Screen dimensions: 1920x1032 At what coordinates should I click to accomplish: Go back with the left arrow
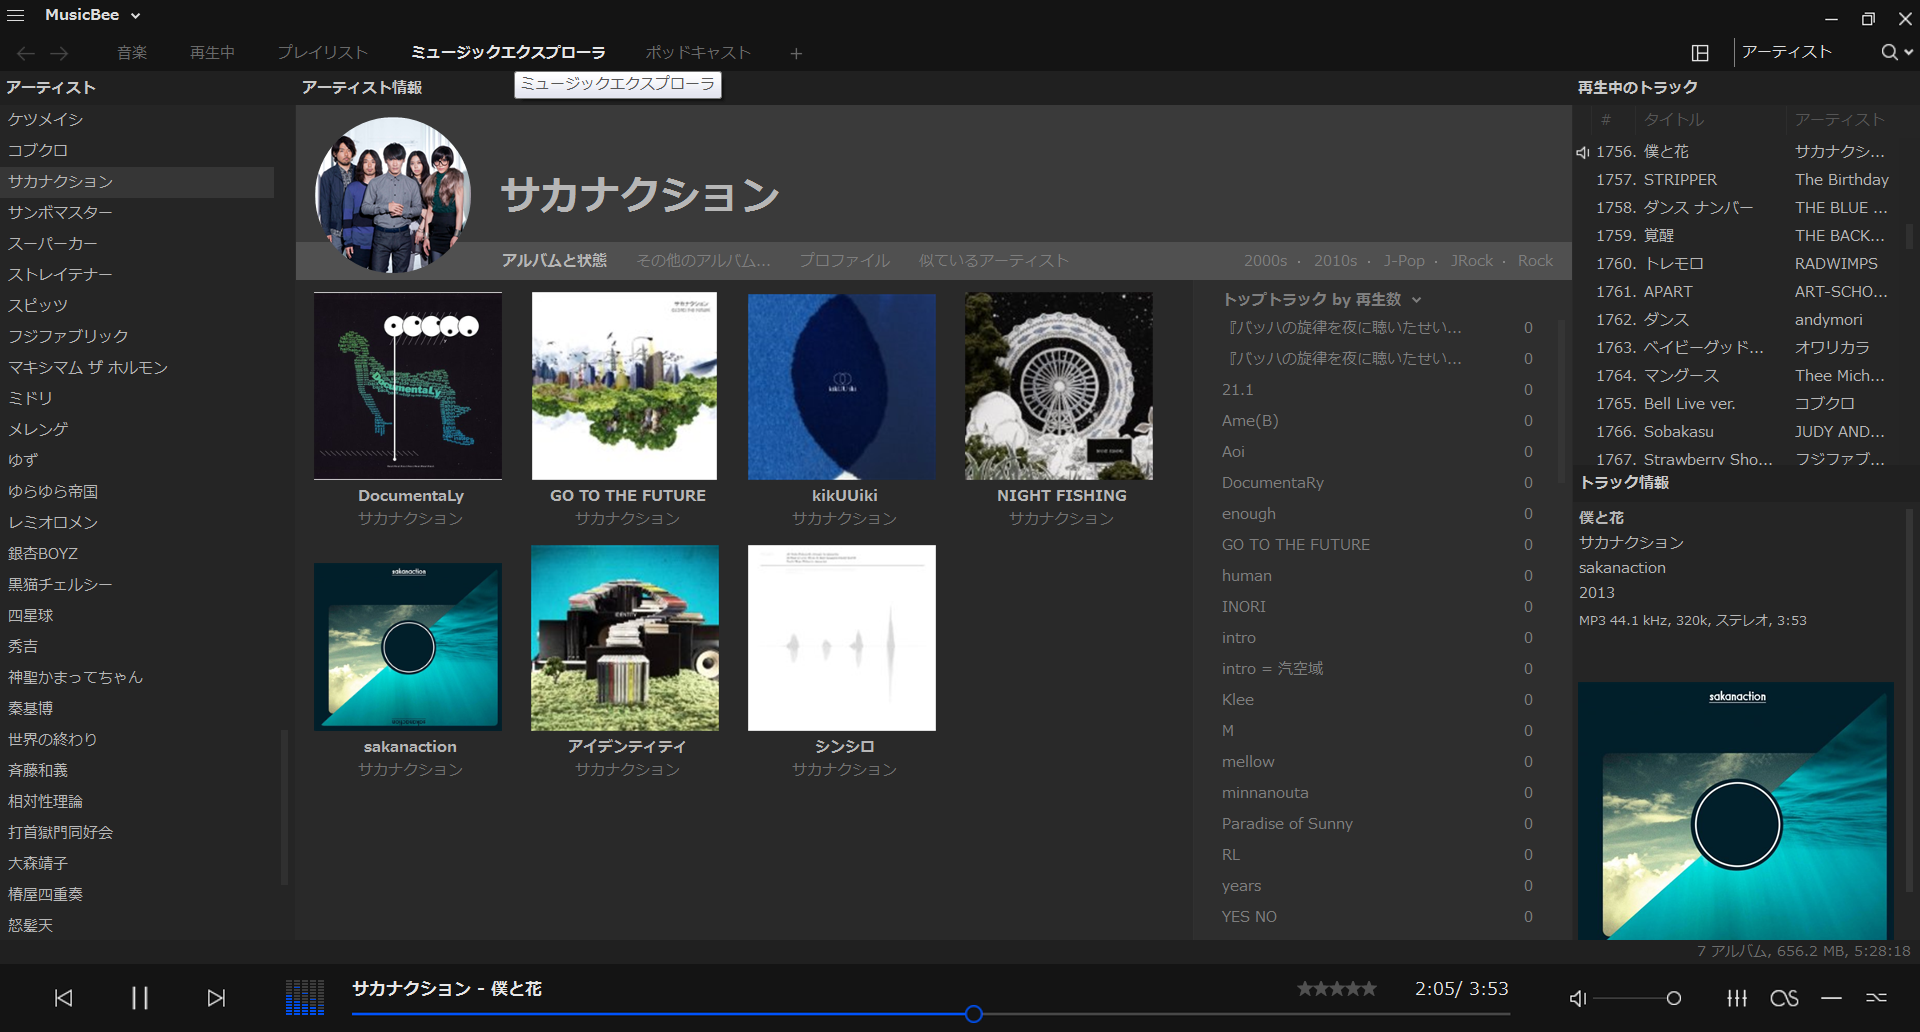point(26,53)
